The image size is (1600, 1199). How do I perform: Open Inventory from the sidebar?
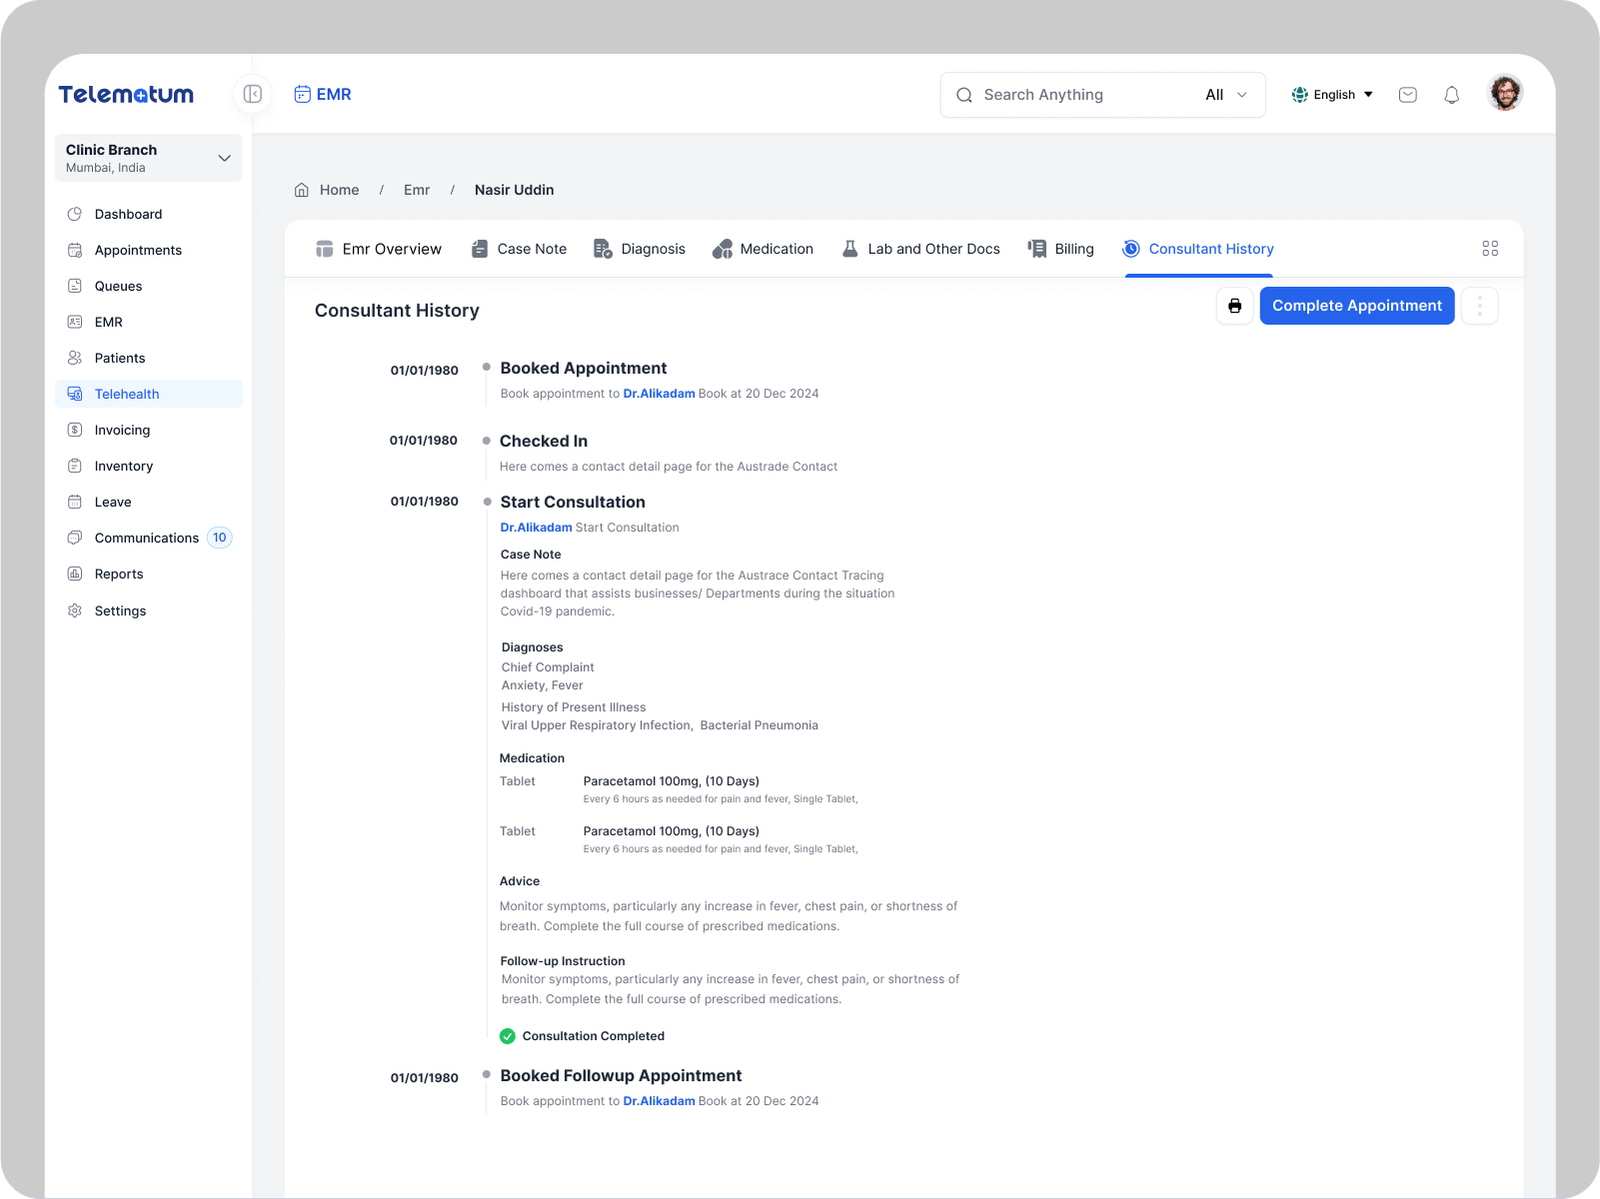click(123, 466)
